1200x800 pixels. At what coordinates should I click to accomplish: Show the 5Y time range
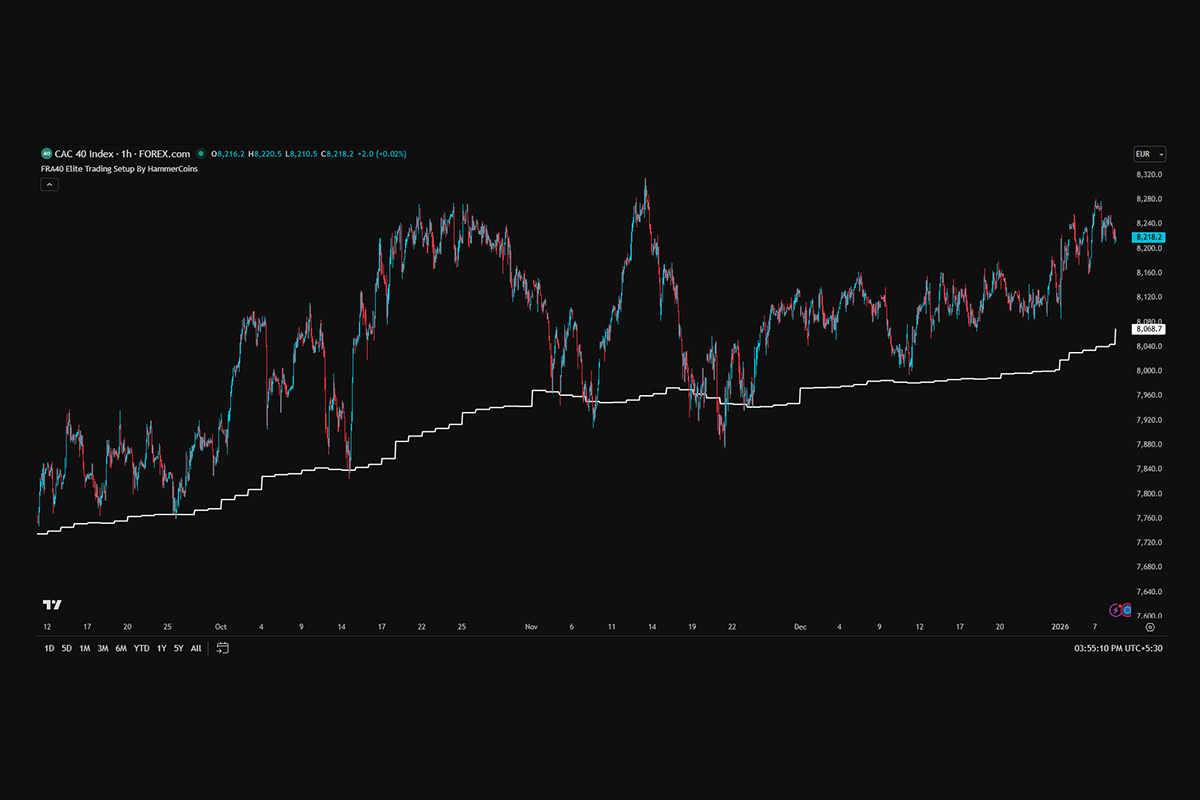178,648
